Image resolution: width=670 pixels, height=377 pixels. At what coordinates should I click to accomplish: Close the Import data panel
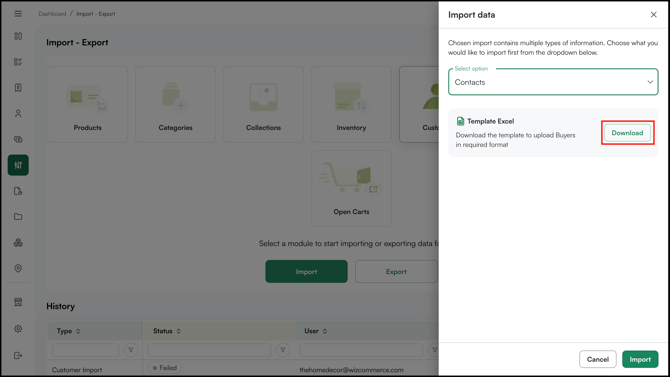(653, 15)
